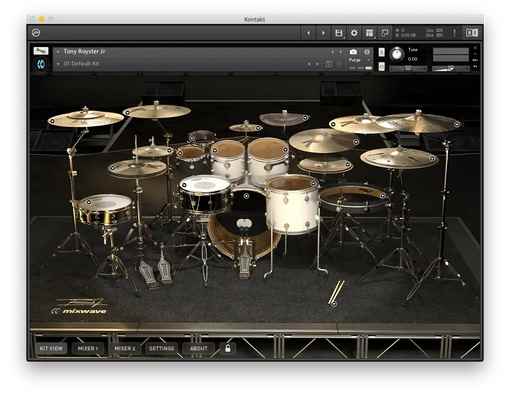The image size is (507, 393).
Task: Open the SETTINGS tab
Action: pyautogui.click(x=161, y=348)
